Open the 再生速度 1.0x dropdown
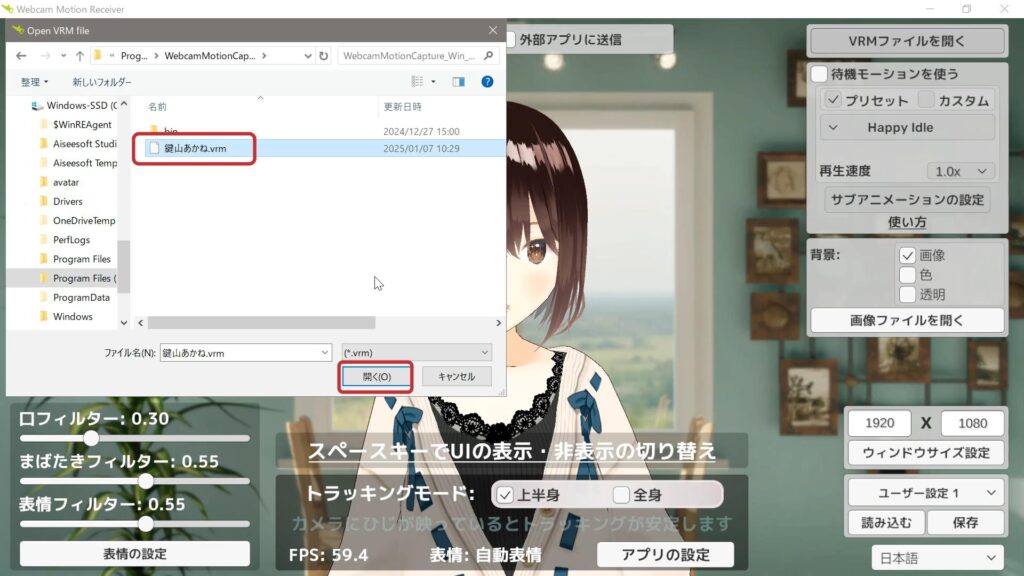Viewport: 1024px width, 576px height. pos(960,171)
